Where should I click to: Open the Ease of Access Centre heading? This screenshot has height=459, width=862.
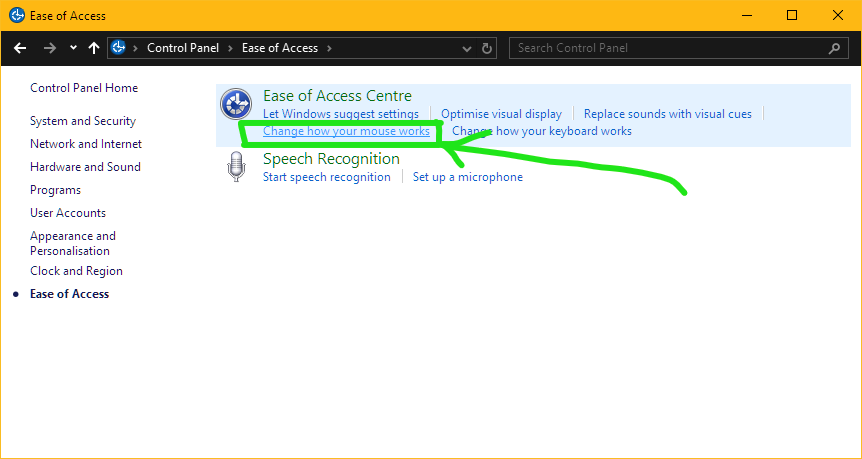point(338,96)
